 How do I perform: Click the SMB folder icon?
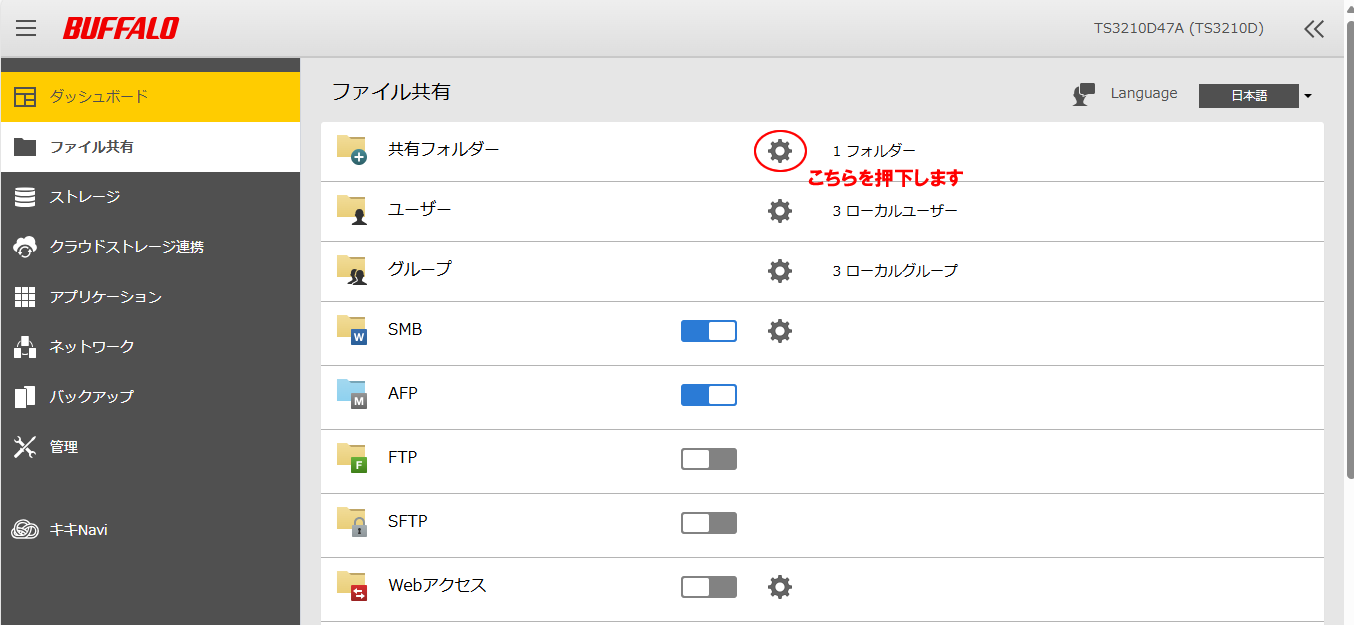coord(352,330)
